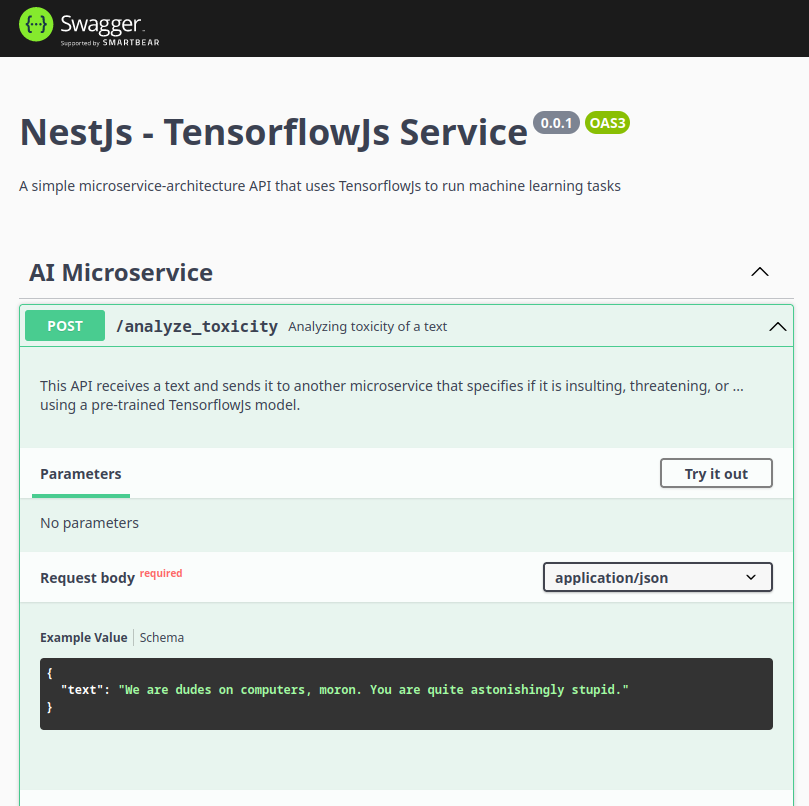Click the 'Request body' label

click(x=87, y=578)
